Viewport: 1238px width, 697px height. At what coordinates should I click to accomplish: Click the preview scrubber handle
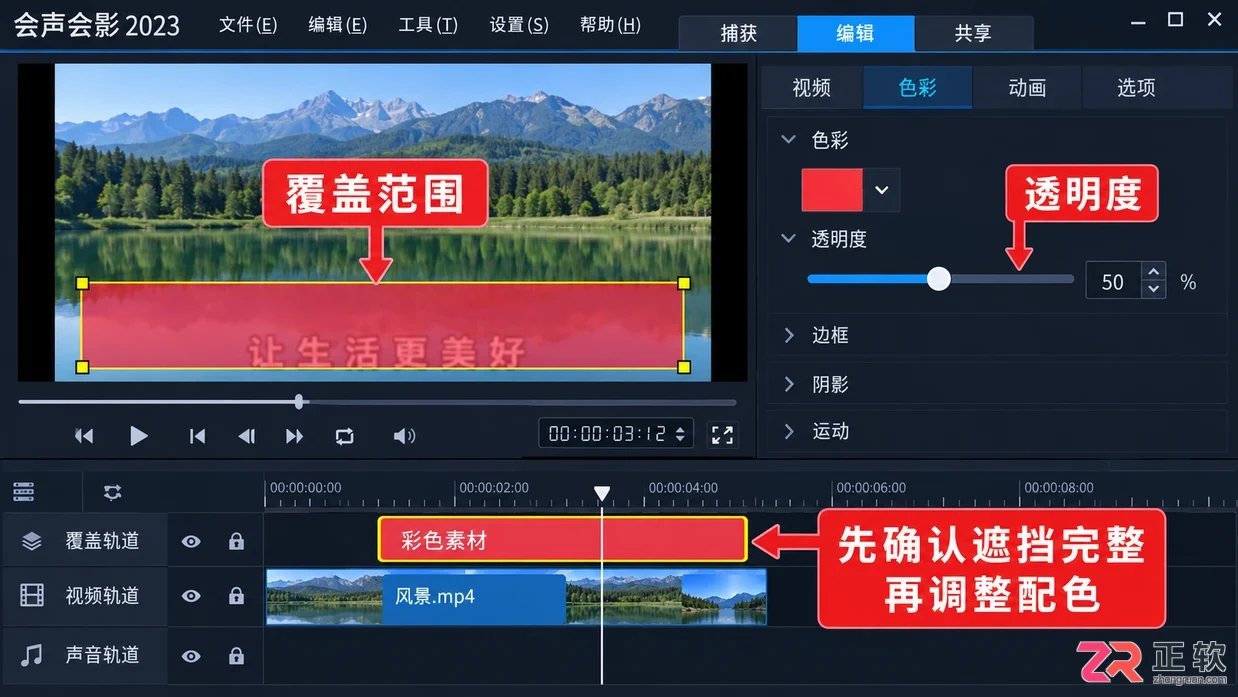pyautogui.click(x=299, y=402)
